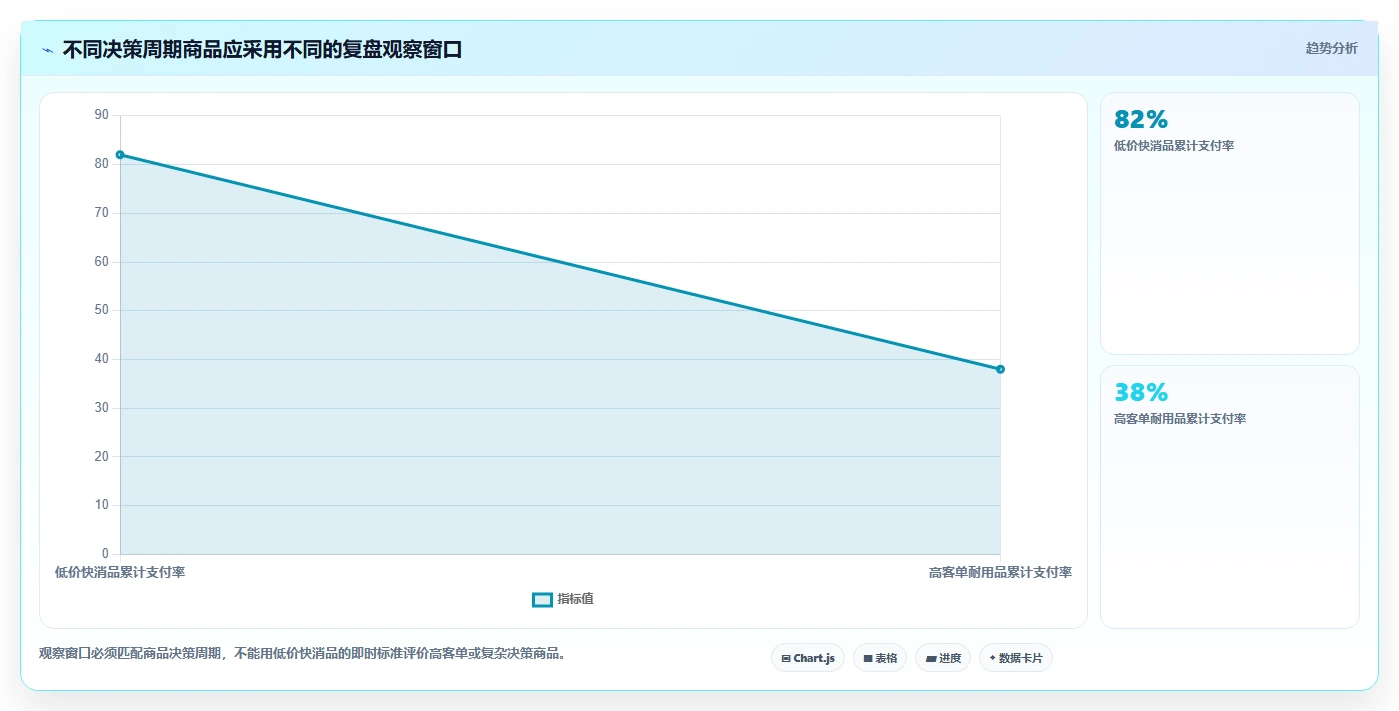Click the 趋势分析 label in header
1399x711 pixels.
1331,48
